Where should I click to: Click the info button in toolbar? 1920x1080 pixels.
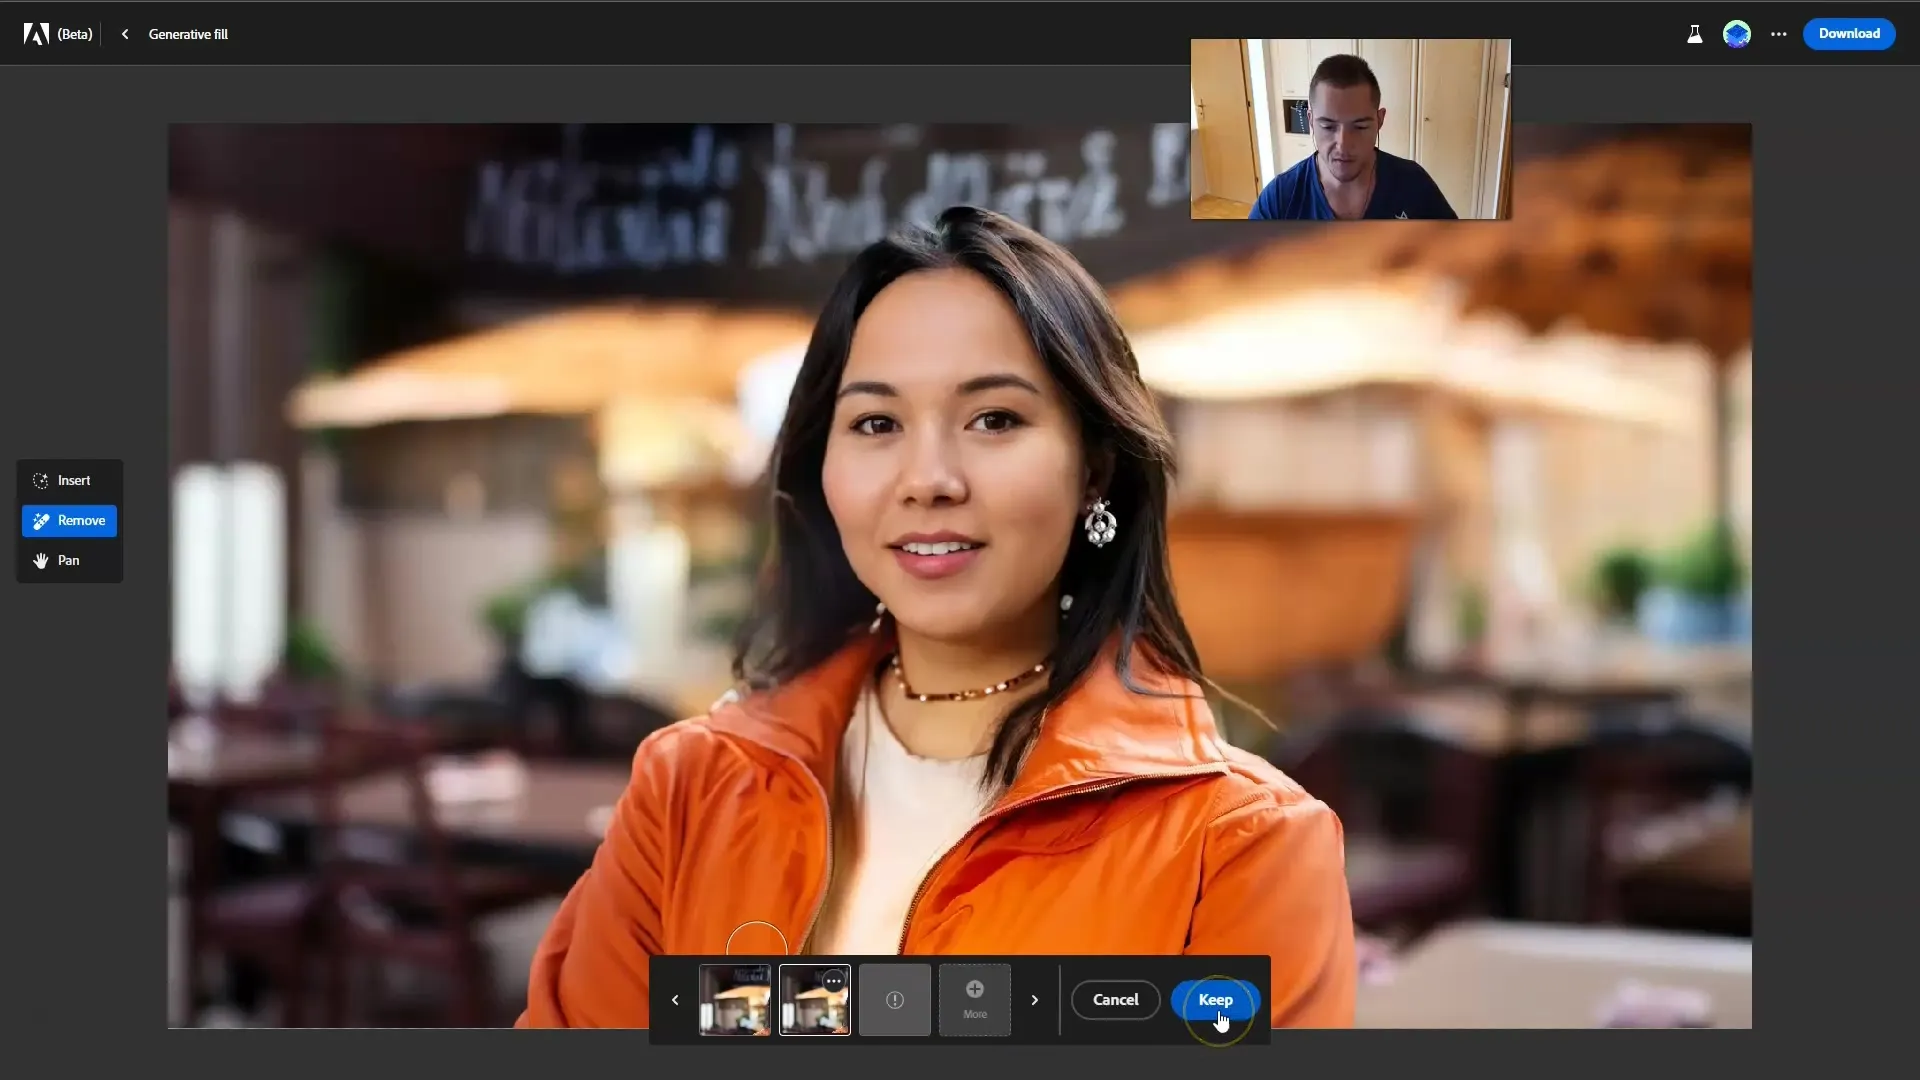(894, 1000)
